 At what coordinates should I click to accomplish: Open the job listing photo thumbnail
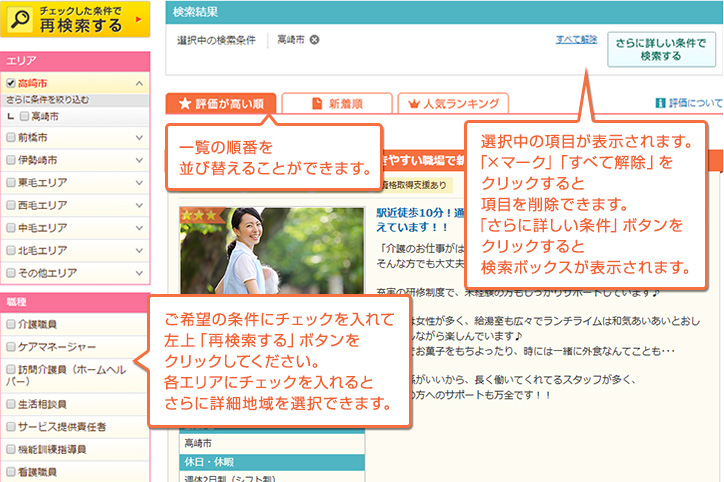tap(270, 265)
